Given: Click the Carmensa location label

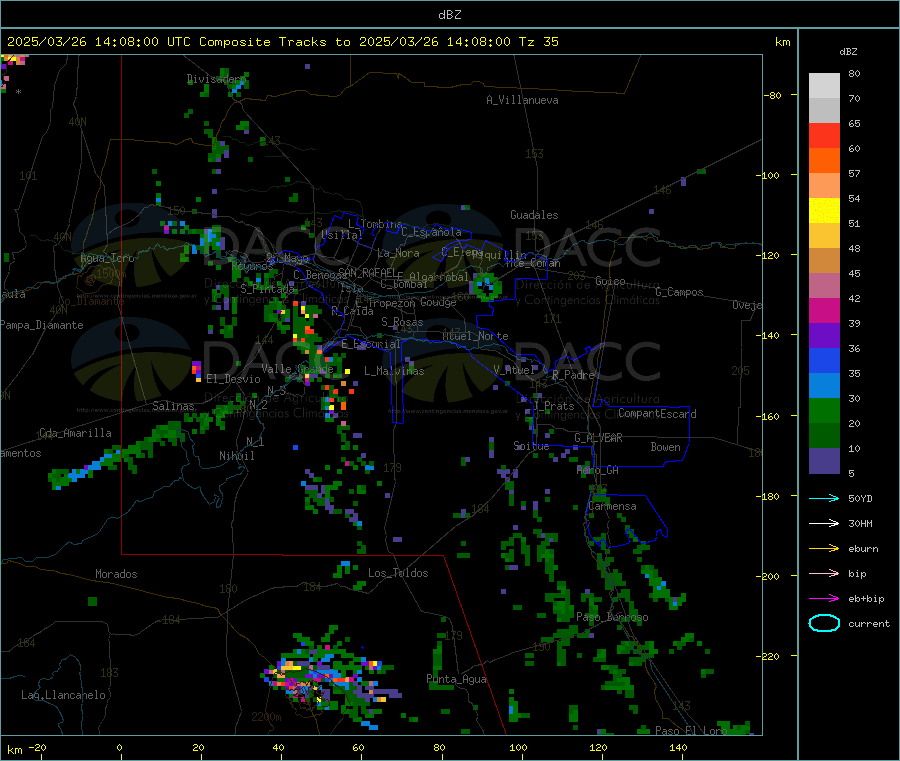Looking at the screenshot, I should 612,506.
